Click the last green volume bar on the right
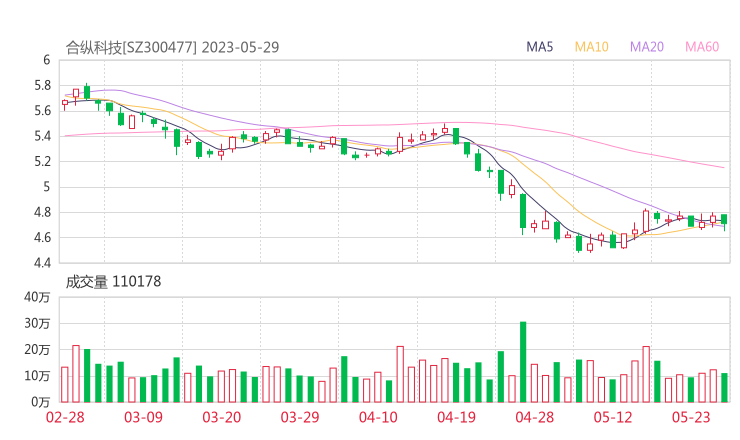This screenshot has height=440, width=740. click(x=724, y=388)
